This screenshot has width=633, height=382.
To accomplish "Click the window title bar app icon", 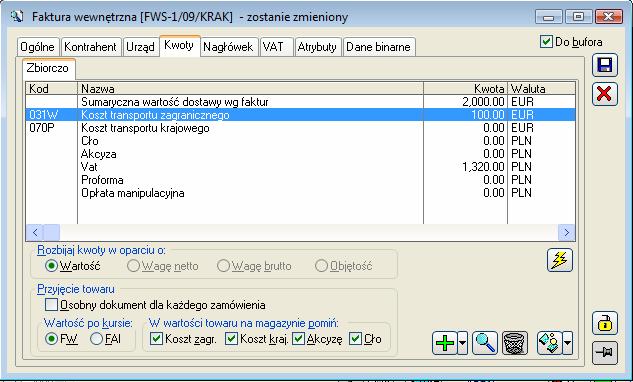I will pos(17,17).
